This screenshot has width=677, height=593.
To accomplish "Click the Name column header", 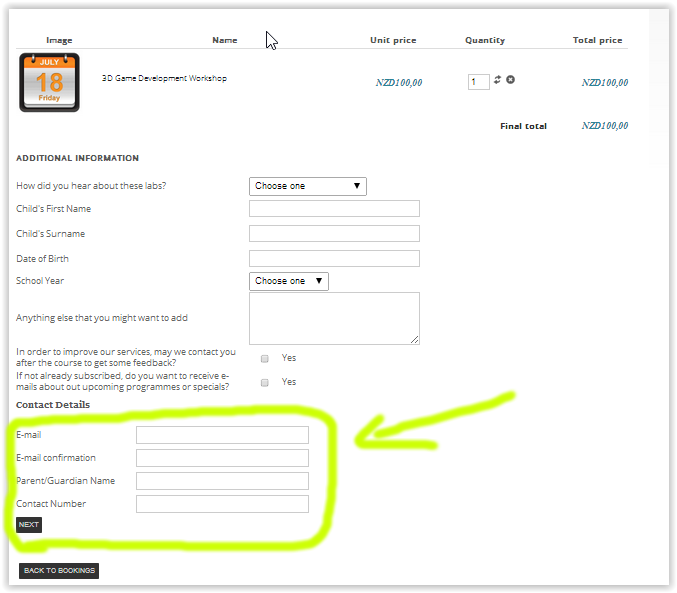I will (x=225, y=40).
